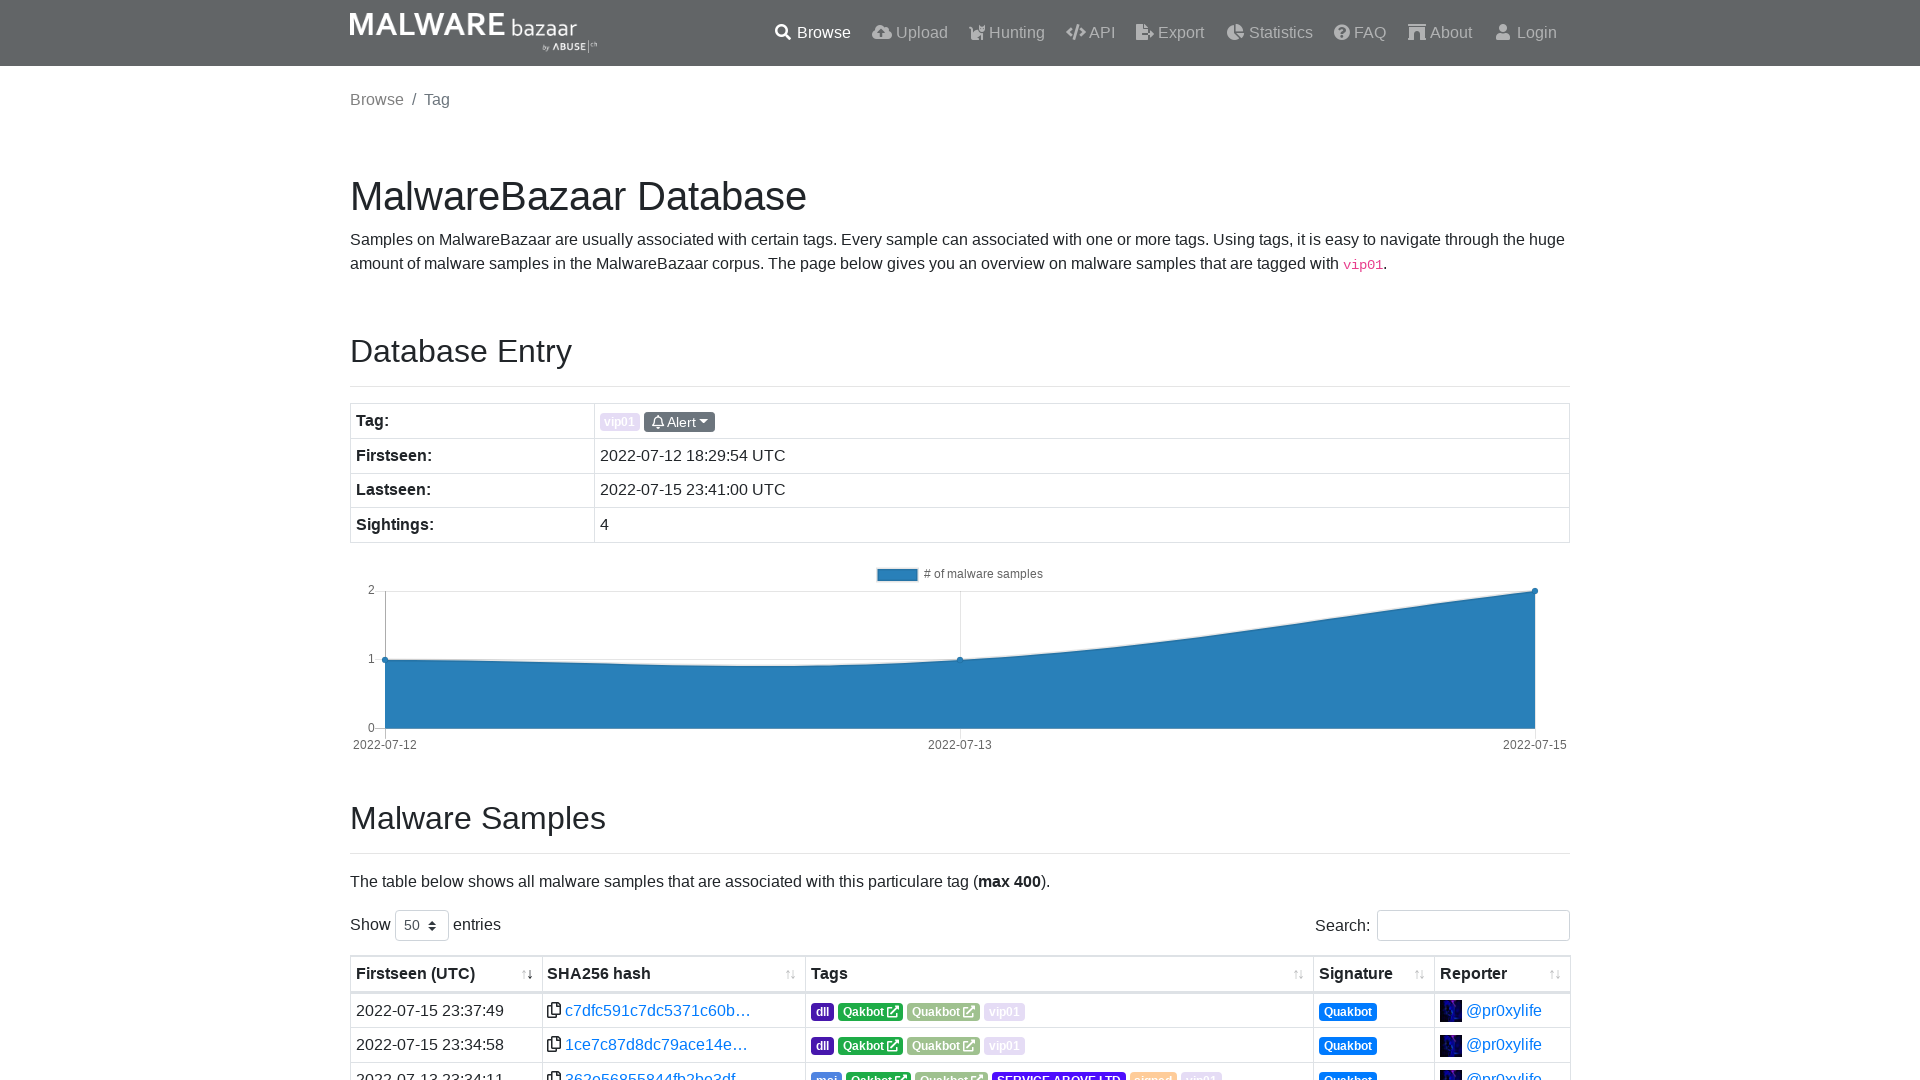Open the Hunting page

point(1006,33)
